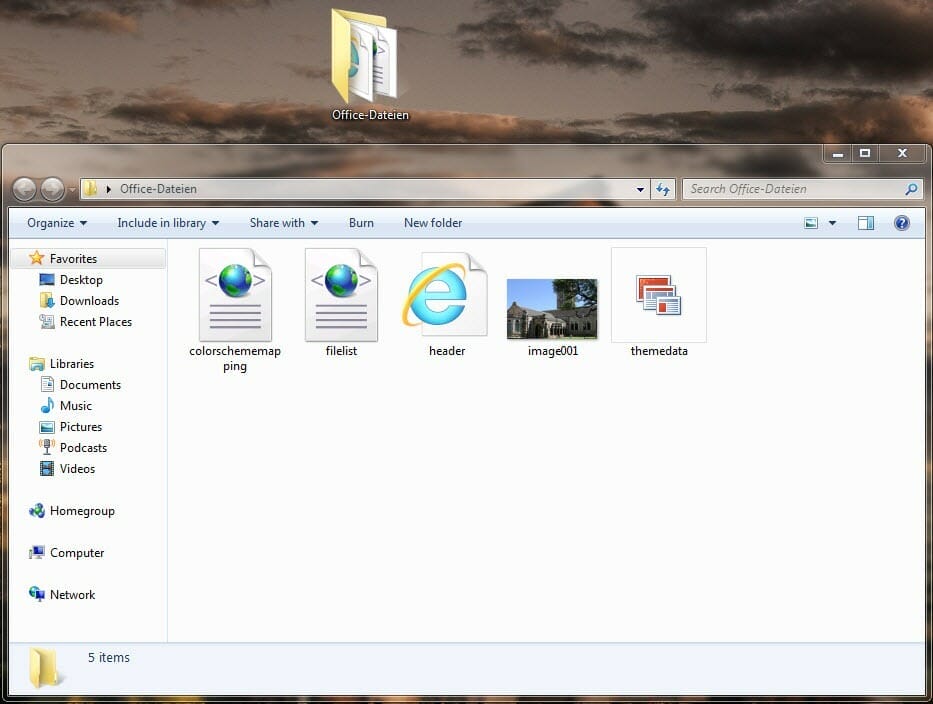Open Documents under Libraries
The width and height of the screenshot is (933, 704).
[90, 385]
